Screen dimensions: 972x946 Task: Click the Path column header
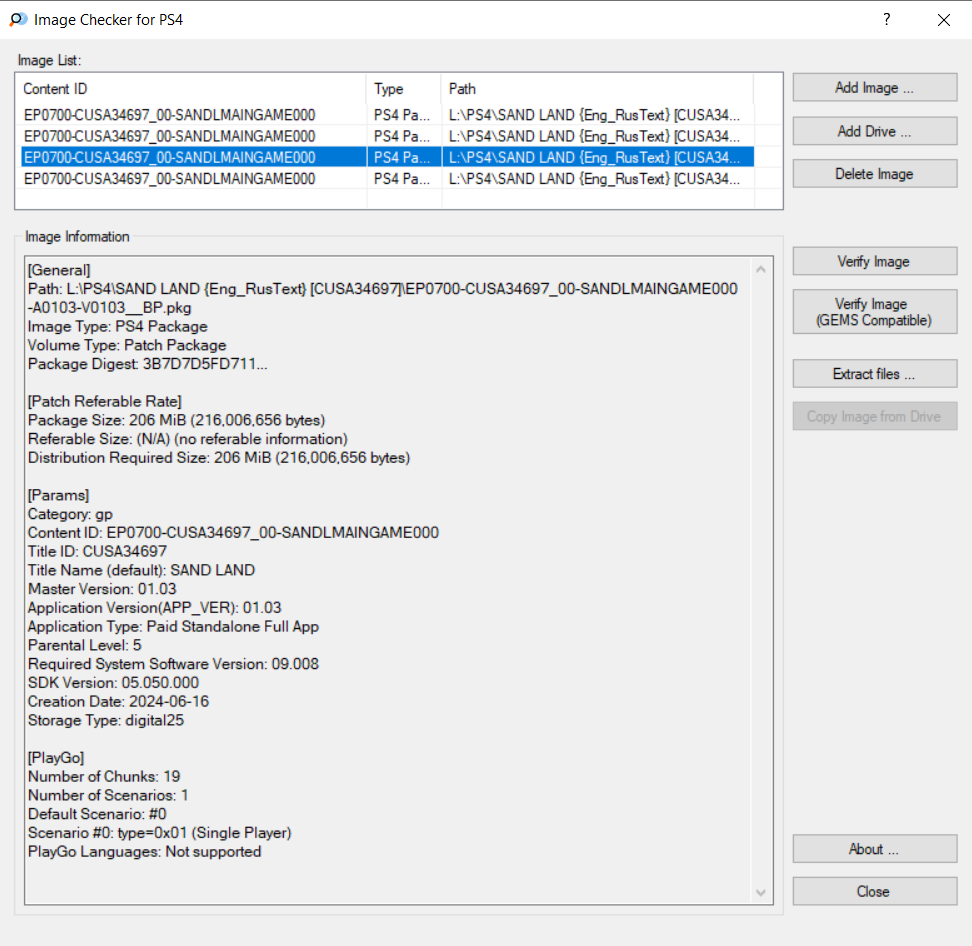click(x=596, y=89)
